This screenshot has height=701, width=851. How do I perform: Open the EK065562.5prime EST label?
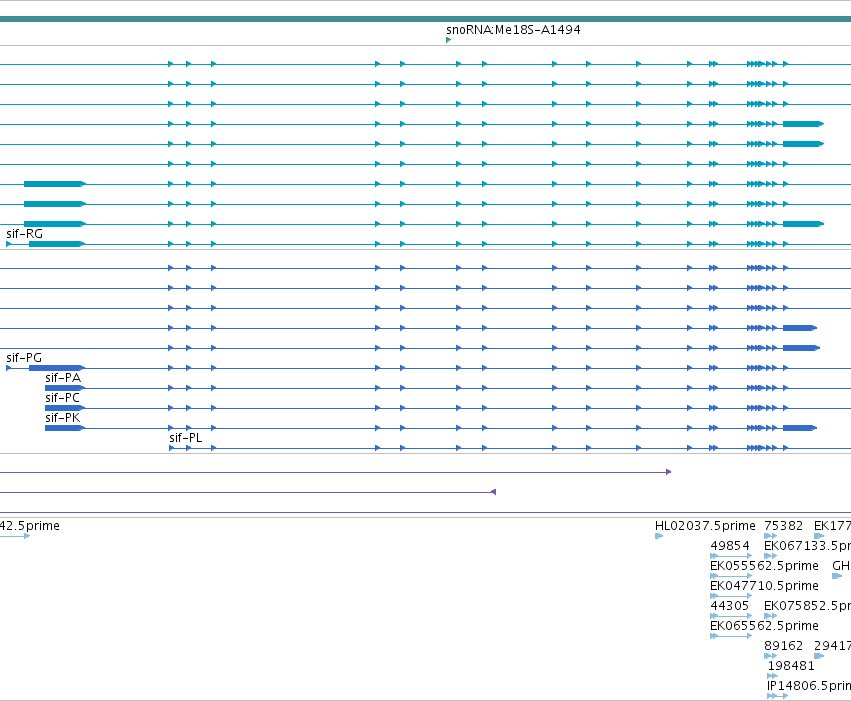pyautogui.click(x=764, y=627)
